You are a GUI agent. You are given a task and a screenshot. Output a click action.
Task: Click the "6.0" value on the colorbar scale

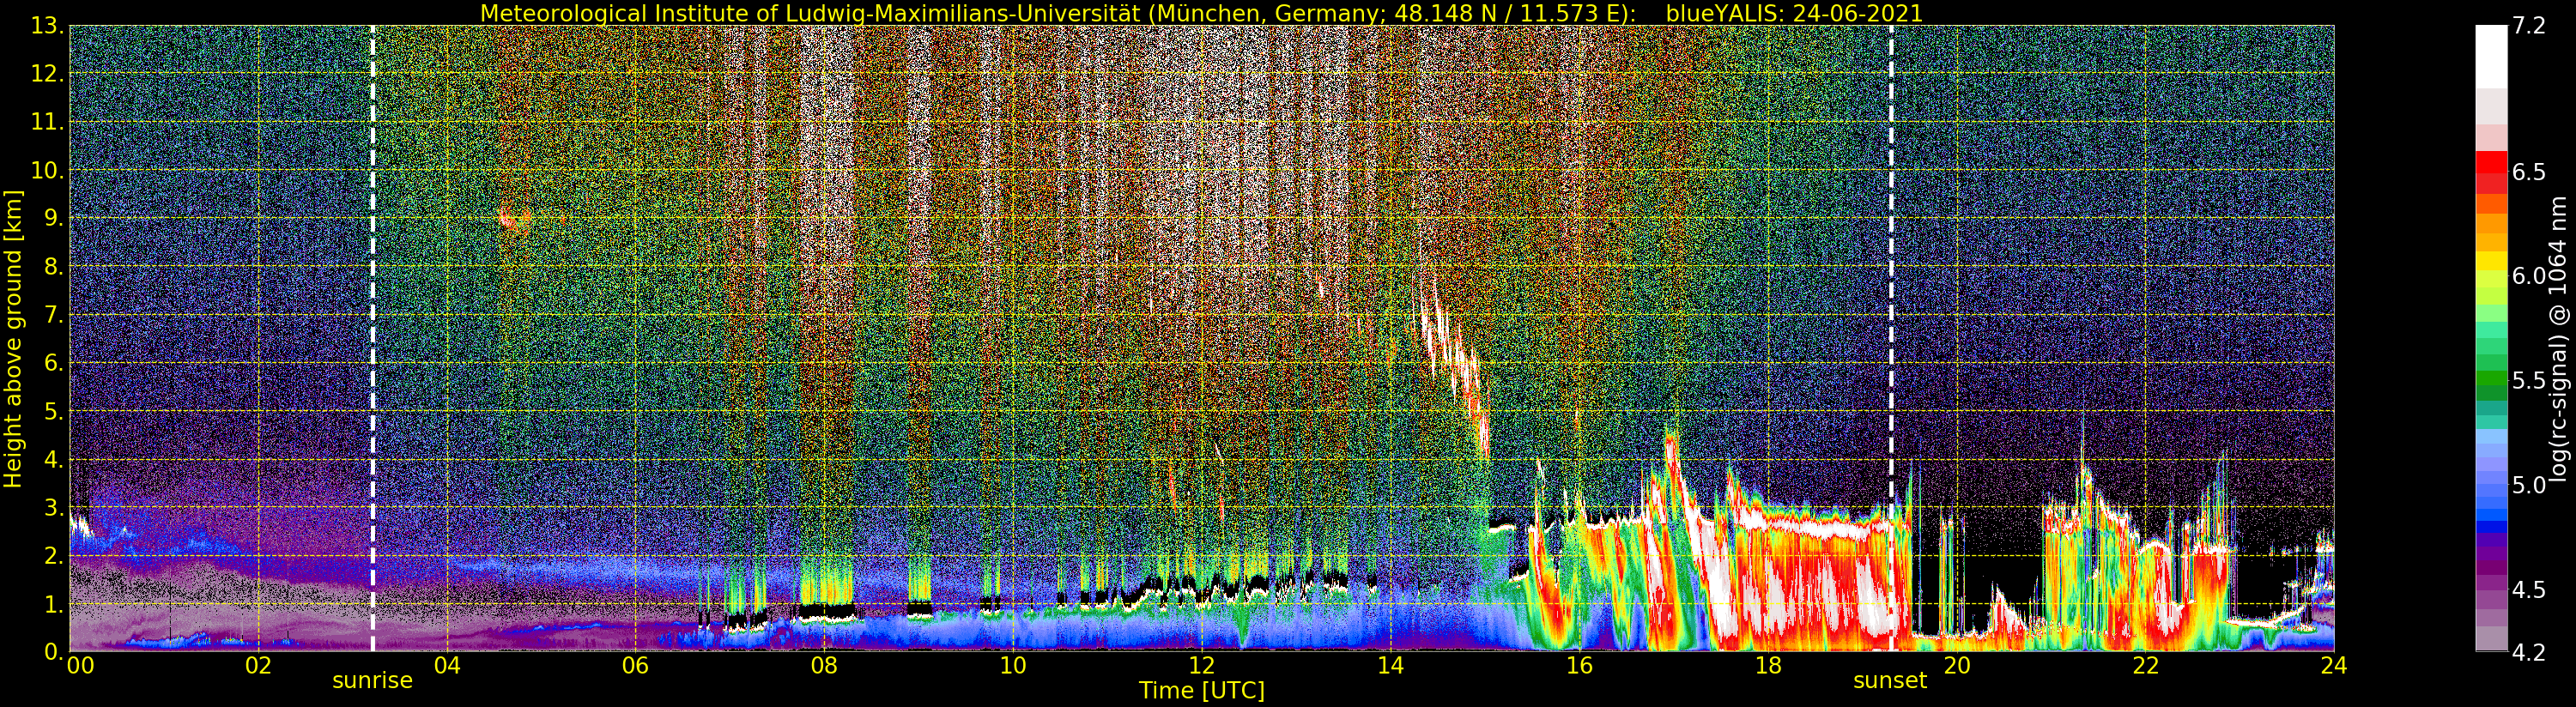click(2529, 276)
